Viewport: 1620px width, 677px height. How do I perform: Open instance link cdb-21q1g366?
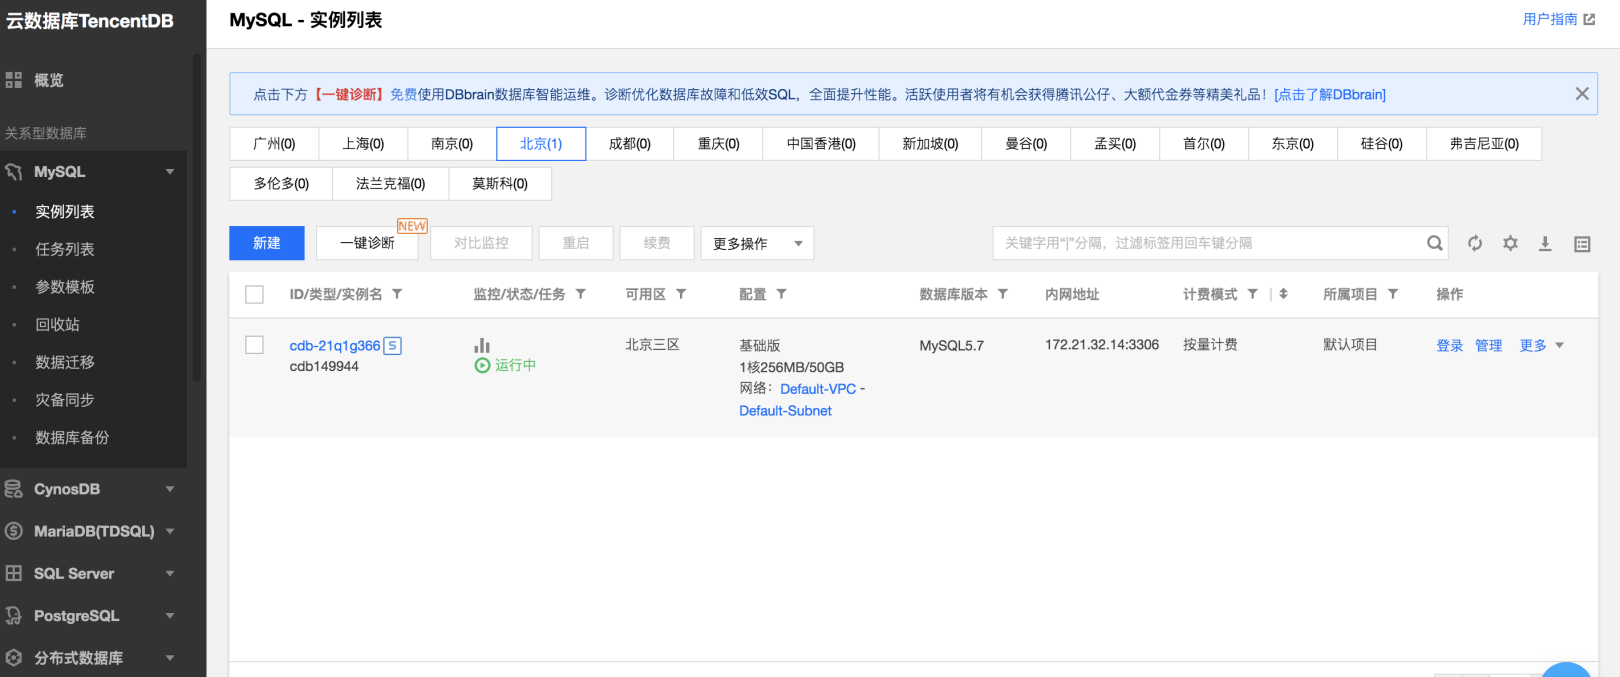[x=335, y=346]
